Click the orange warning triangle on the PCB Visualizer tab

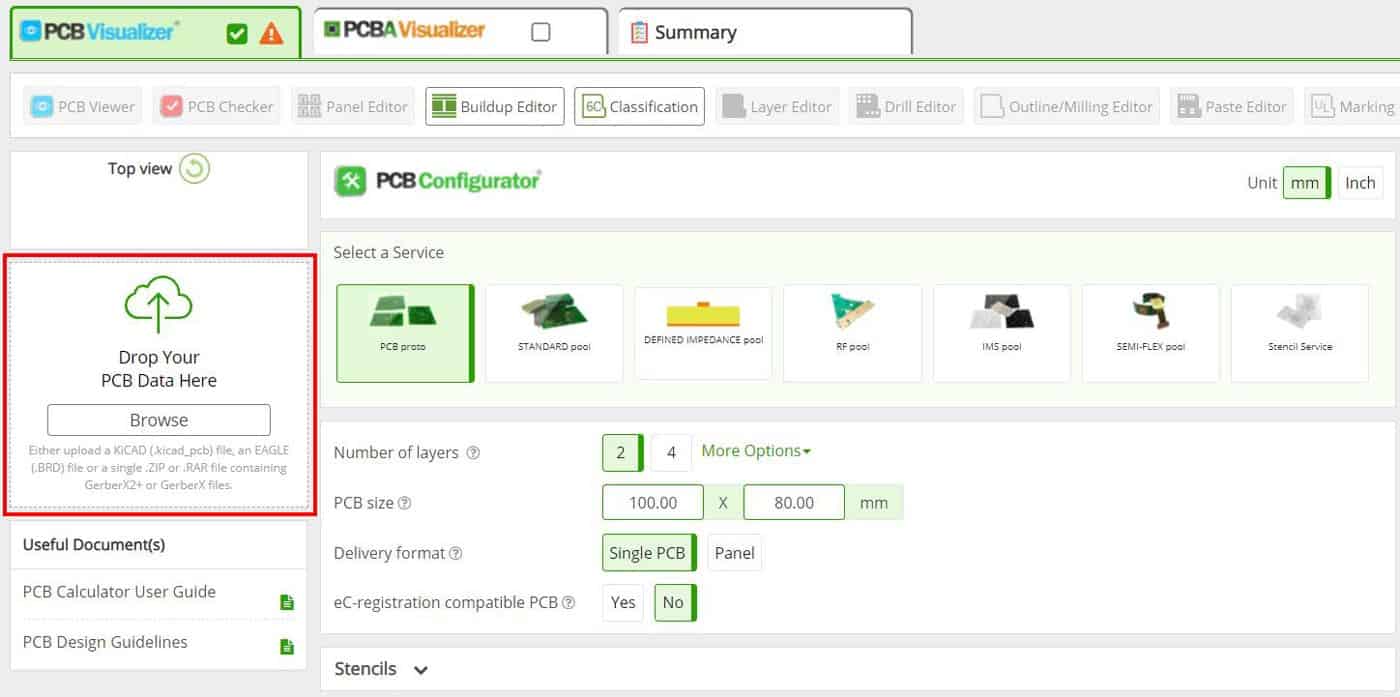pyautogui.click(x=271, y=34)
